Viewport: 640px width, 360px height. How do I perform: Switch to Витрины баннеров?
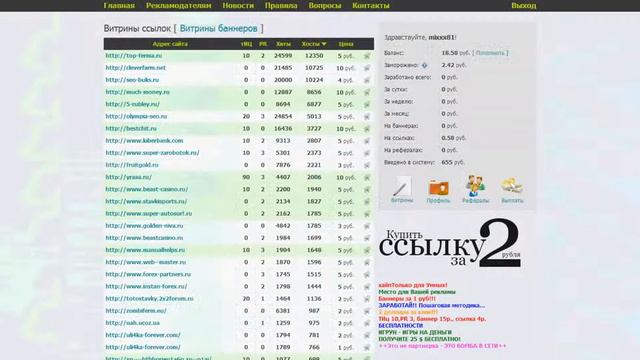[218, 29]
